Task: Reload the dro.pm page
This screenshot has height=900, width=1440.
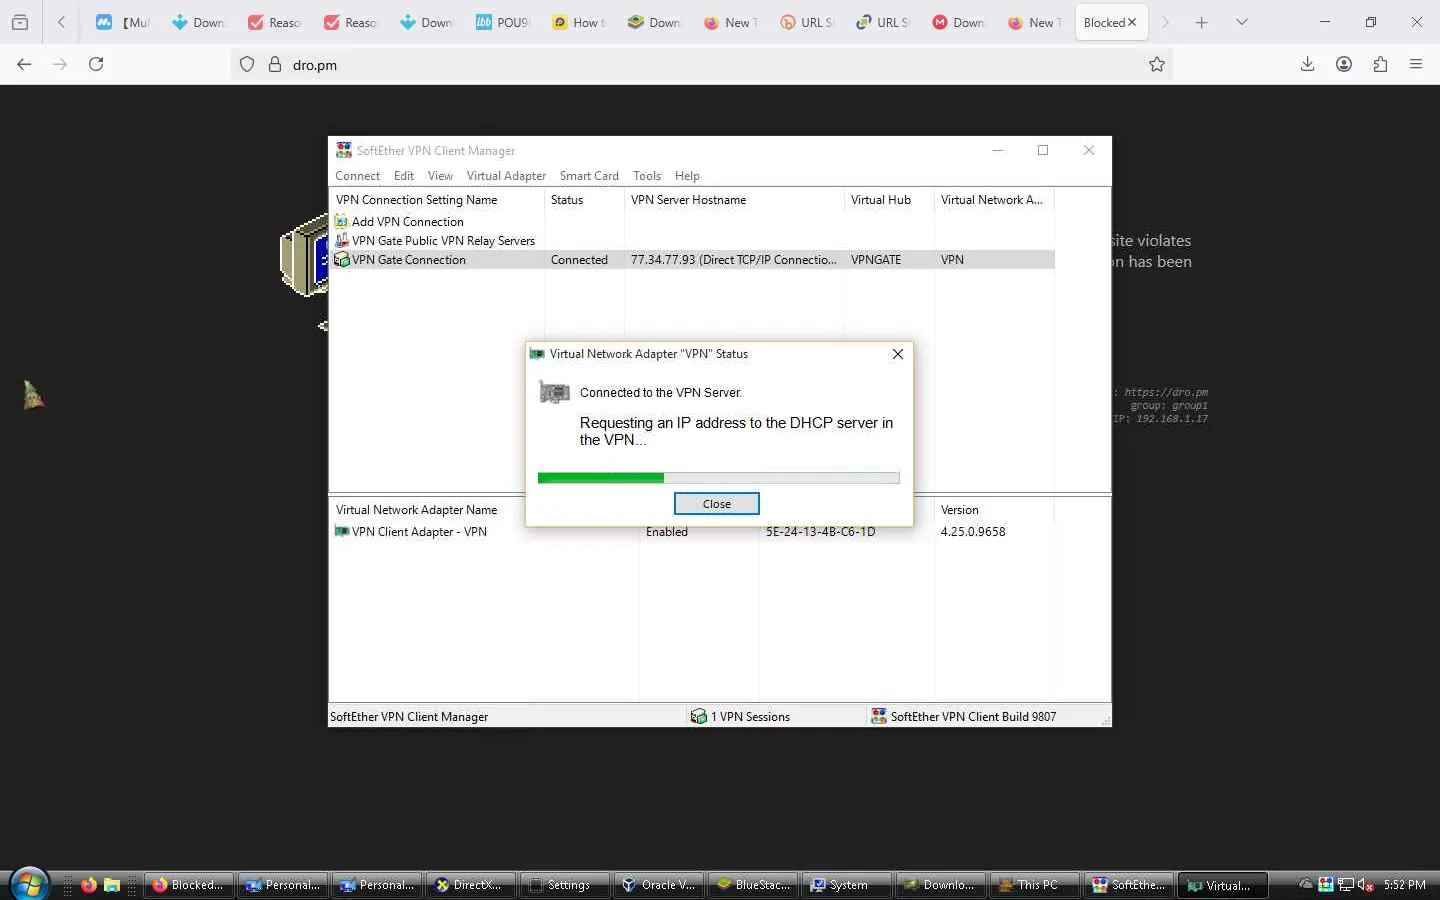Action: 96,64
